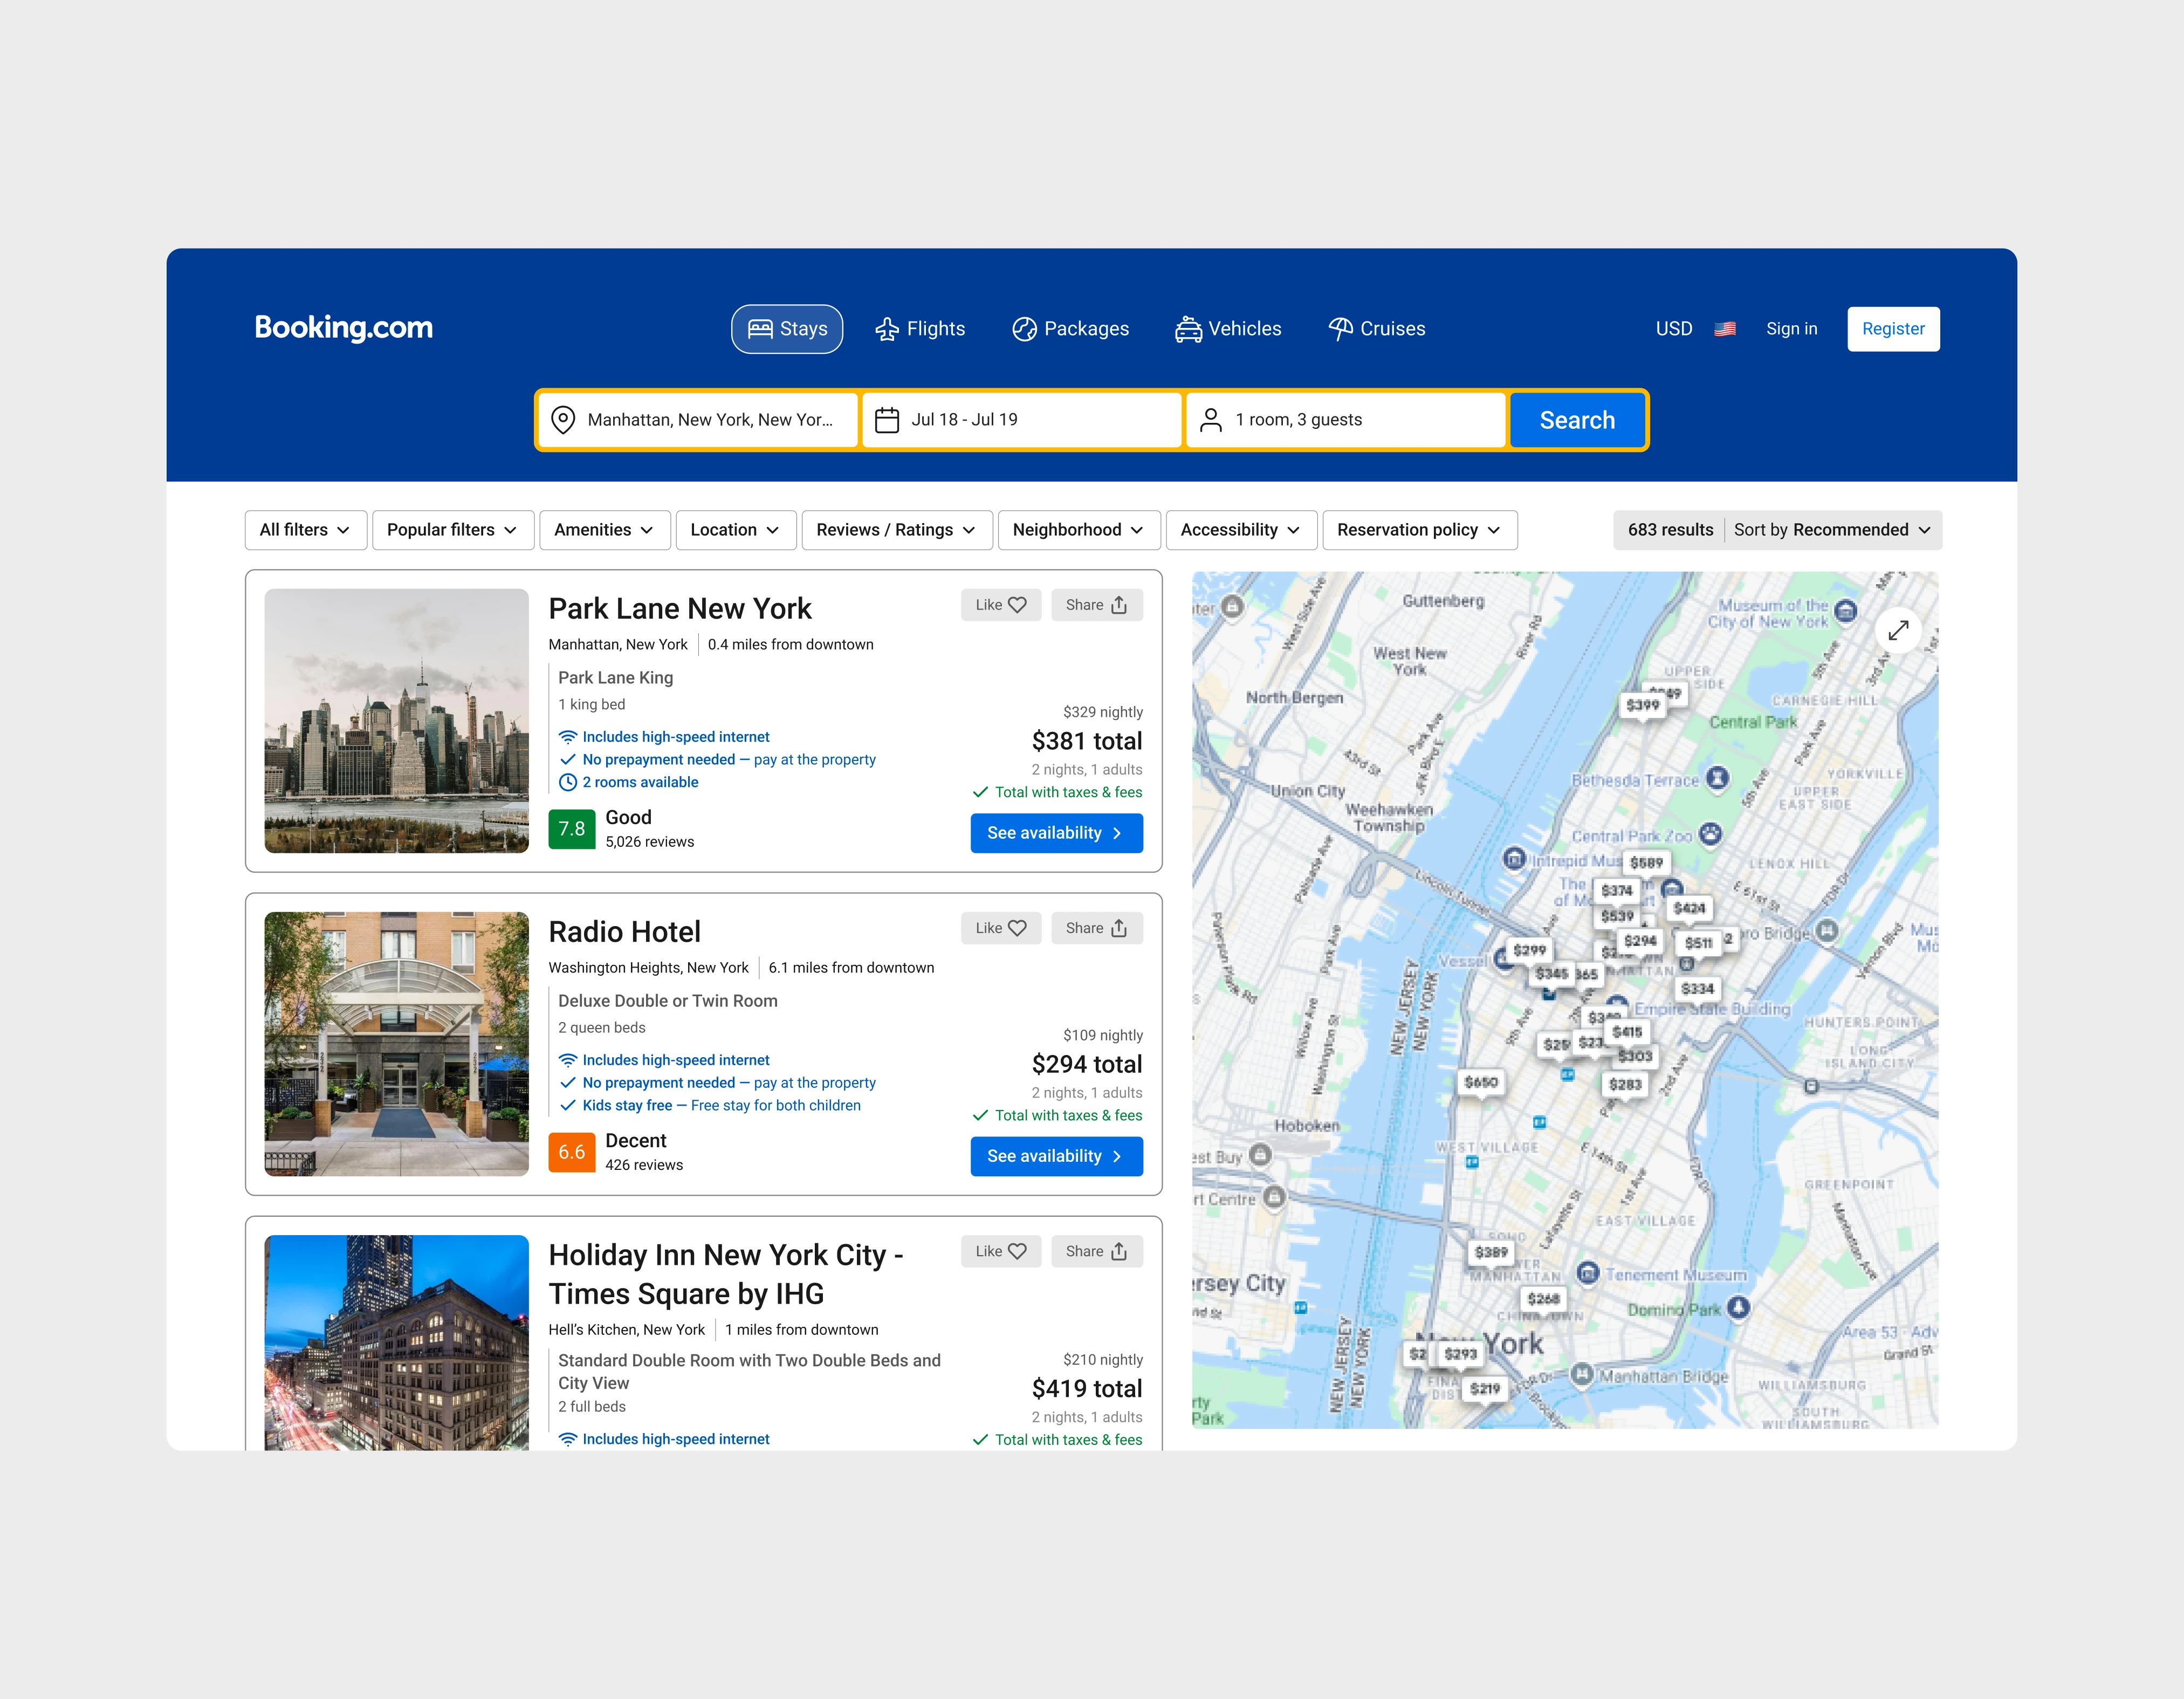Select the Stays bed icon in navigation
This screenshot has width=2184, height=1699.
pos(760,328)
